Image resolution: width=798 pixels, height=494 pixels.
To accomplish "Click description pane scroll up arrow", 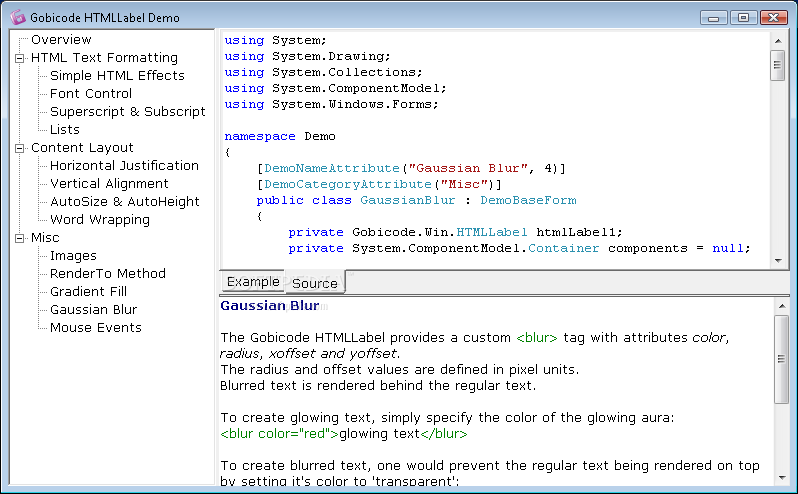I will [x=781, y=306].
